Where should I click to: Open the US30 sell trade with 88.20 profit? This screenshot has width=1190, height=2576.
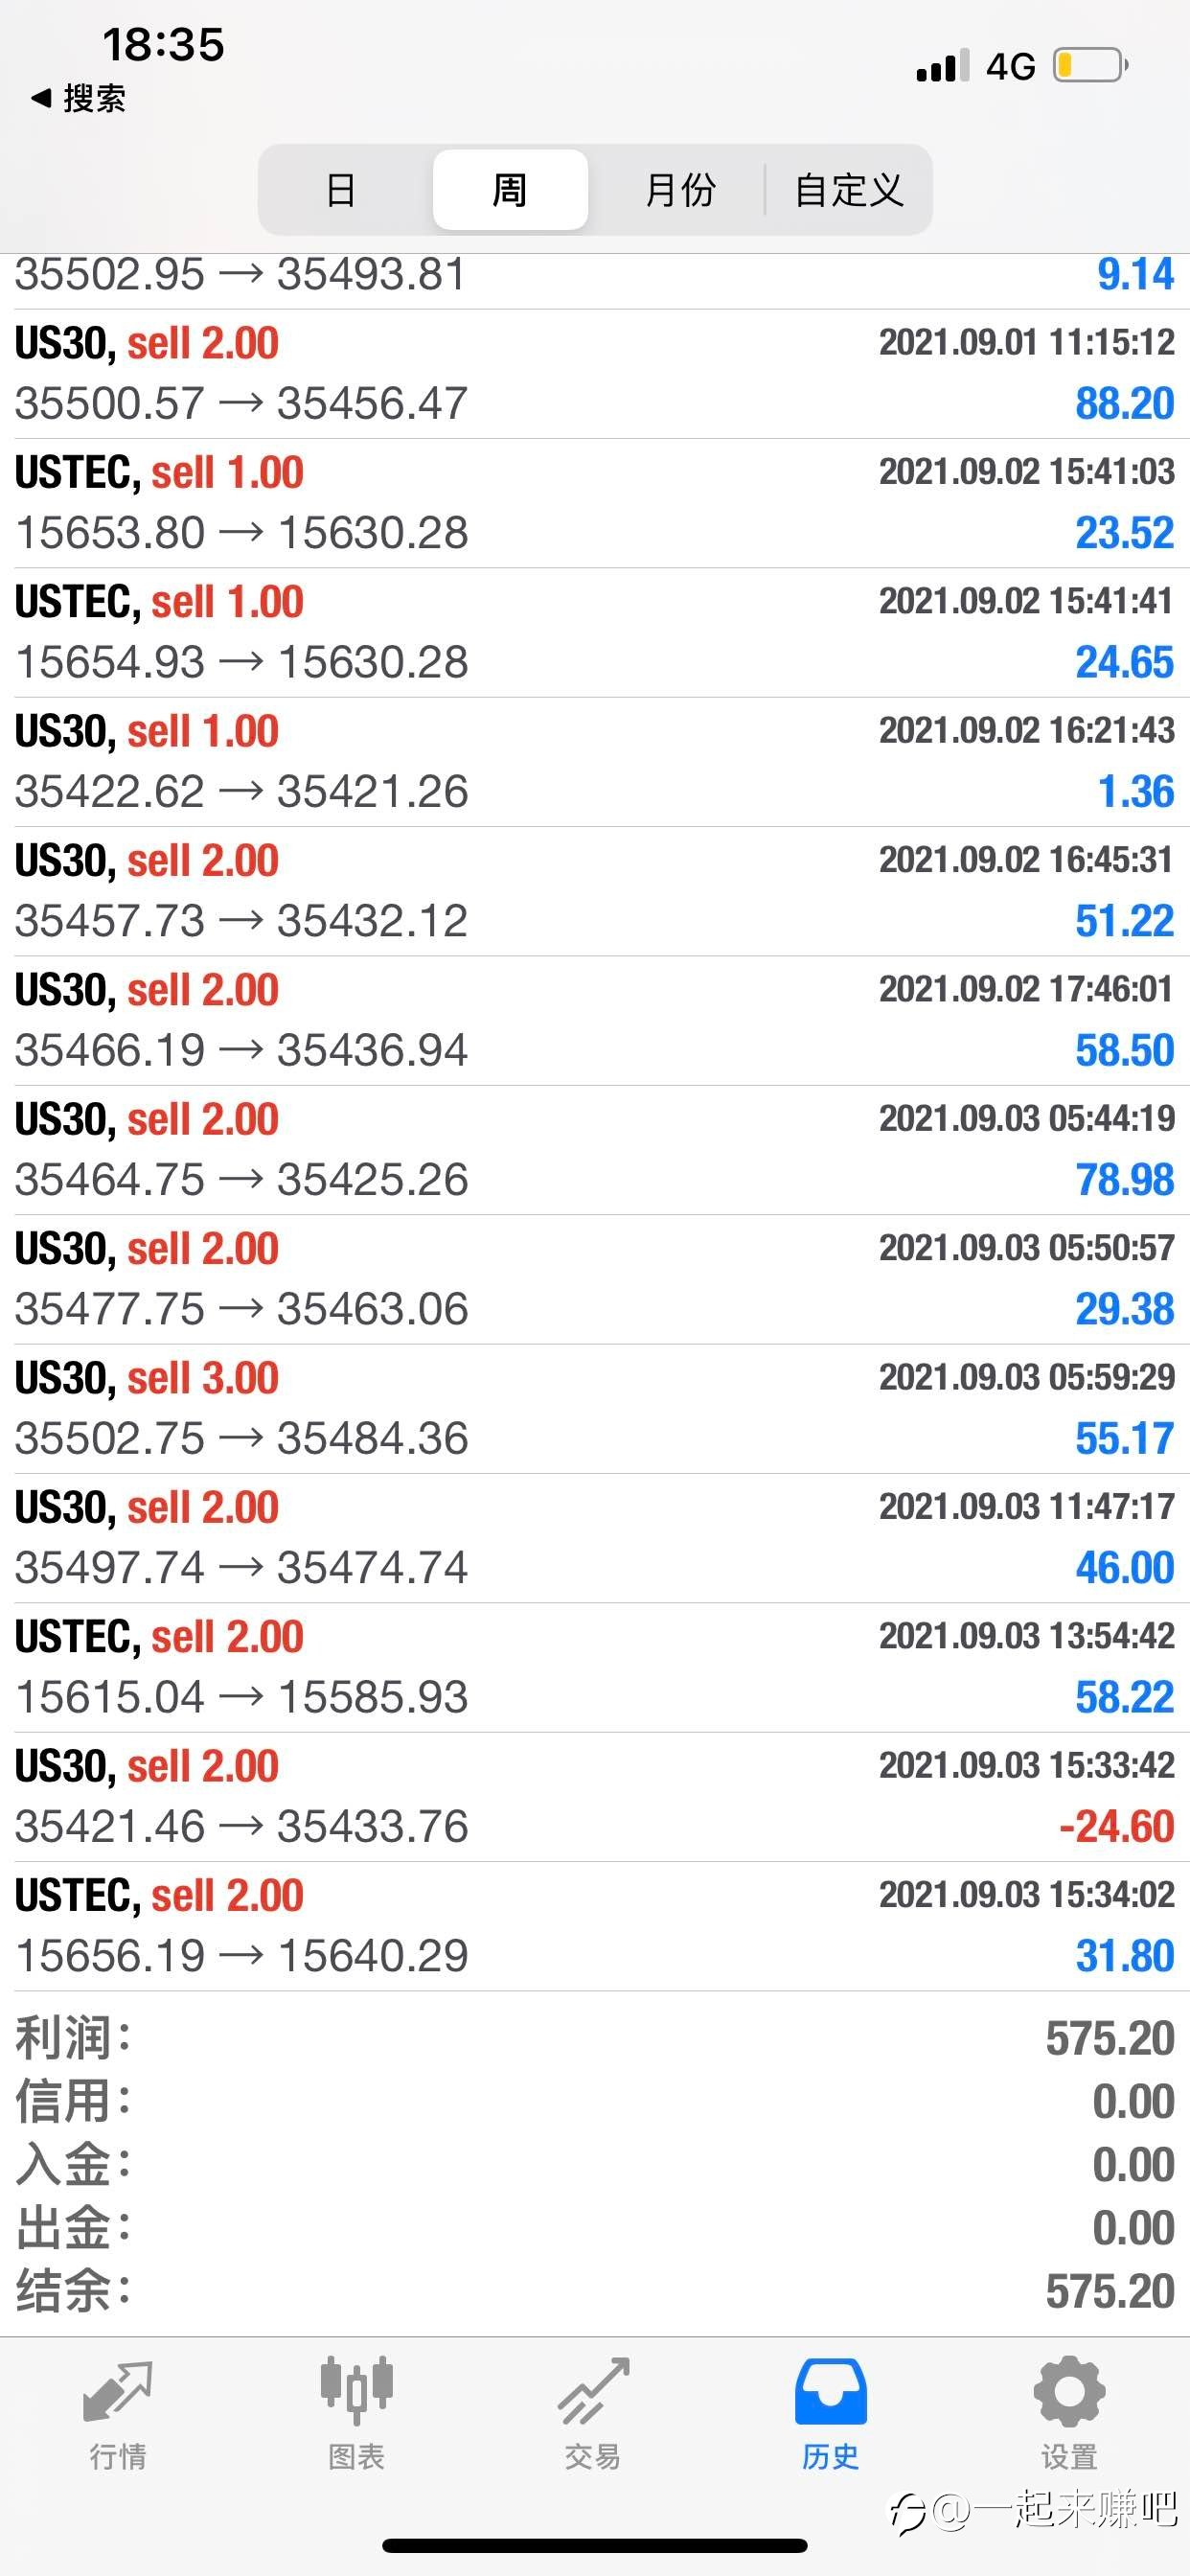pos(595,374)
